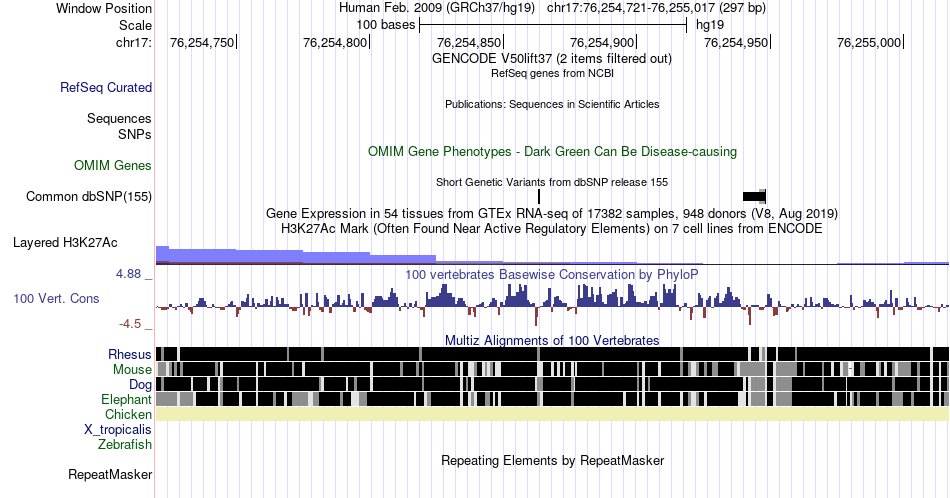Click Publications: Sequences in Scientific Articles title

(x=552, y=104)
